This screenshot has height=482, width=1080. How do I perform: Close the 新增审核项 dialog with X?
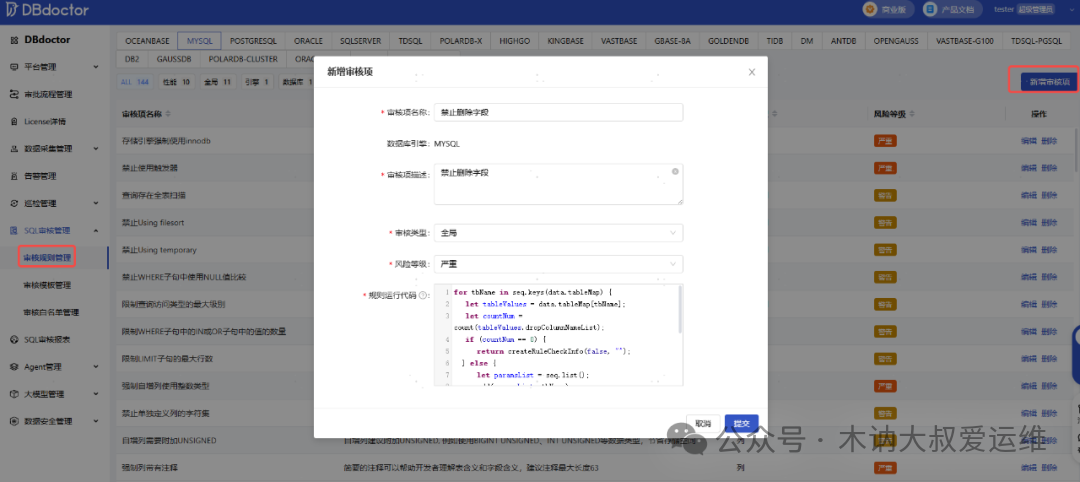751,72
